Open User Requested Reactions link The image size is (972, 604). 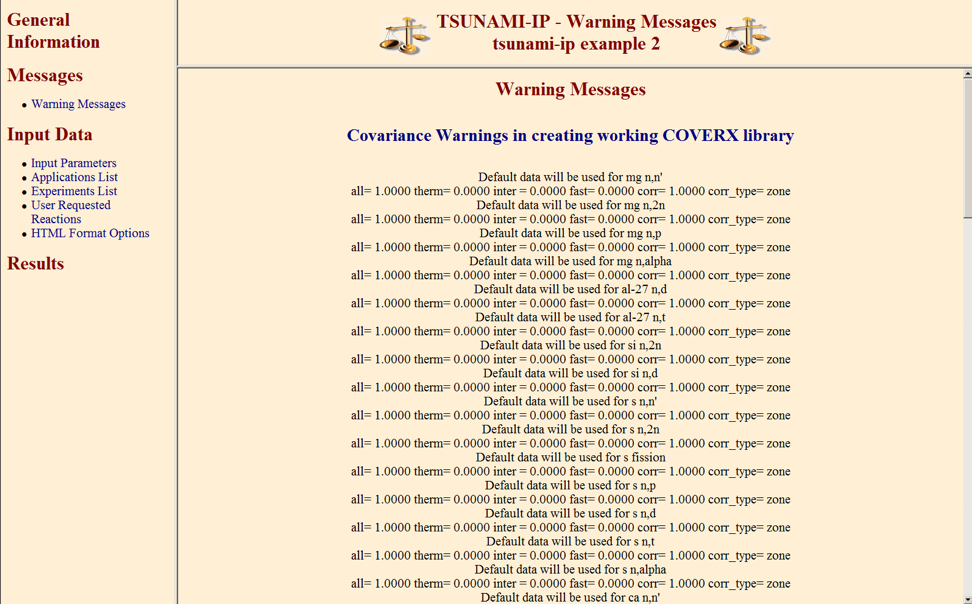70,212
